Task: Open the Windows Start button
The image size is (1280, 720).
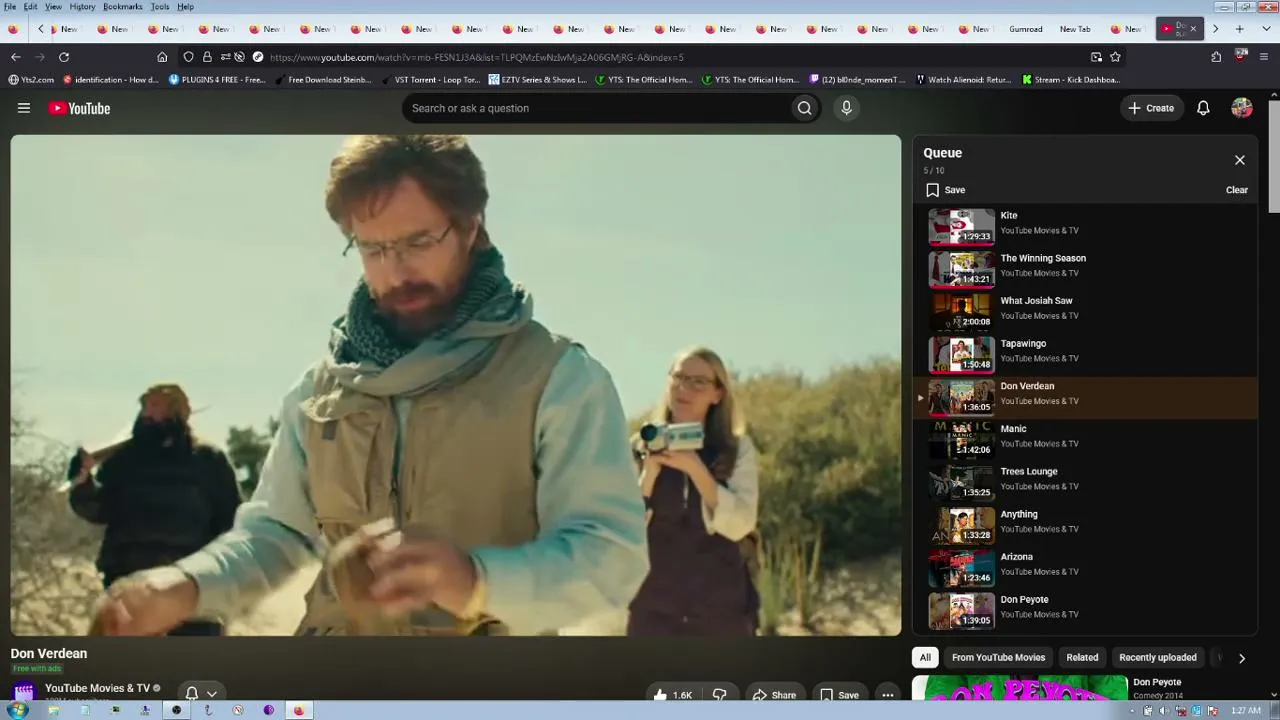Action: point(17,711)
